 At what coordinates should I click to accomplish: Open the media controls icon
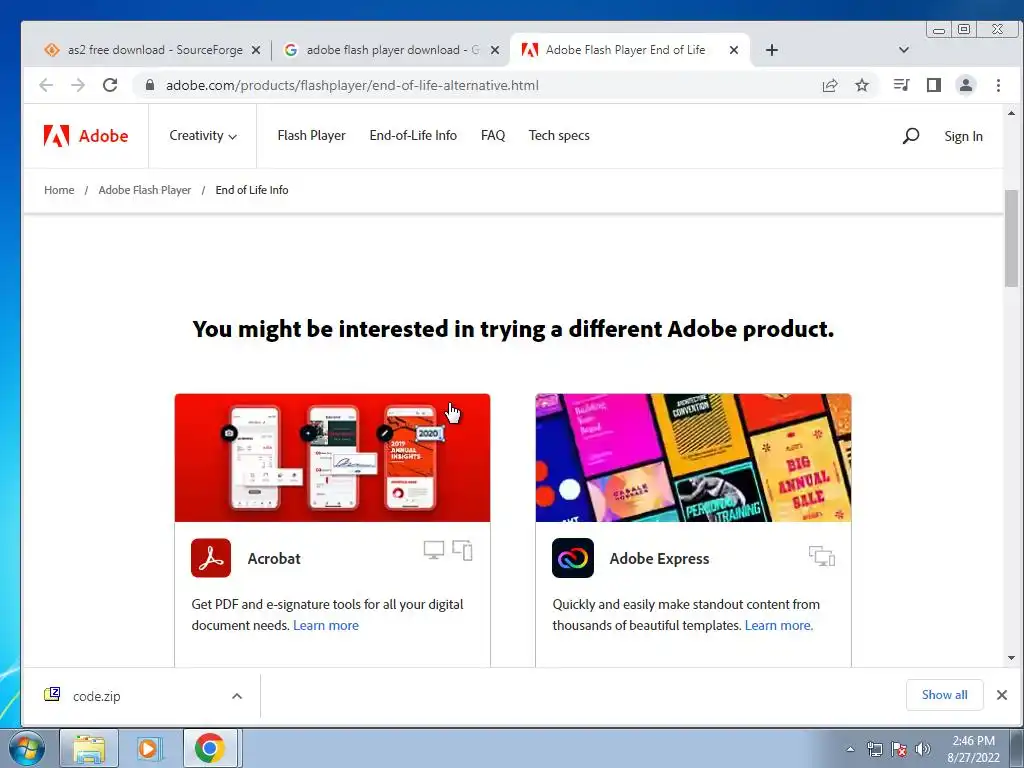coord(901,85)
